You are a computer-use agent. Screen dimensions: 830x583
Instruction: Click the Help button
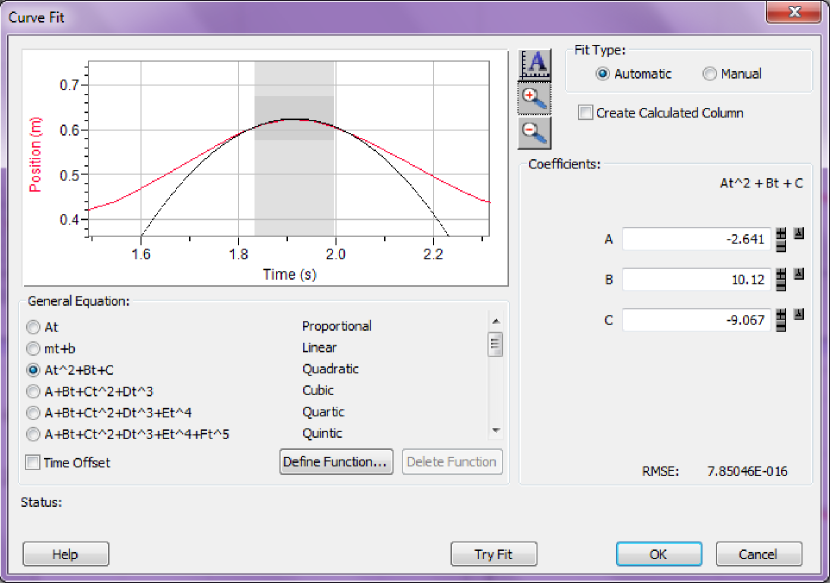tap(66, 554)
